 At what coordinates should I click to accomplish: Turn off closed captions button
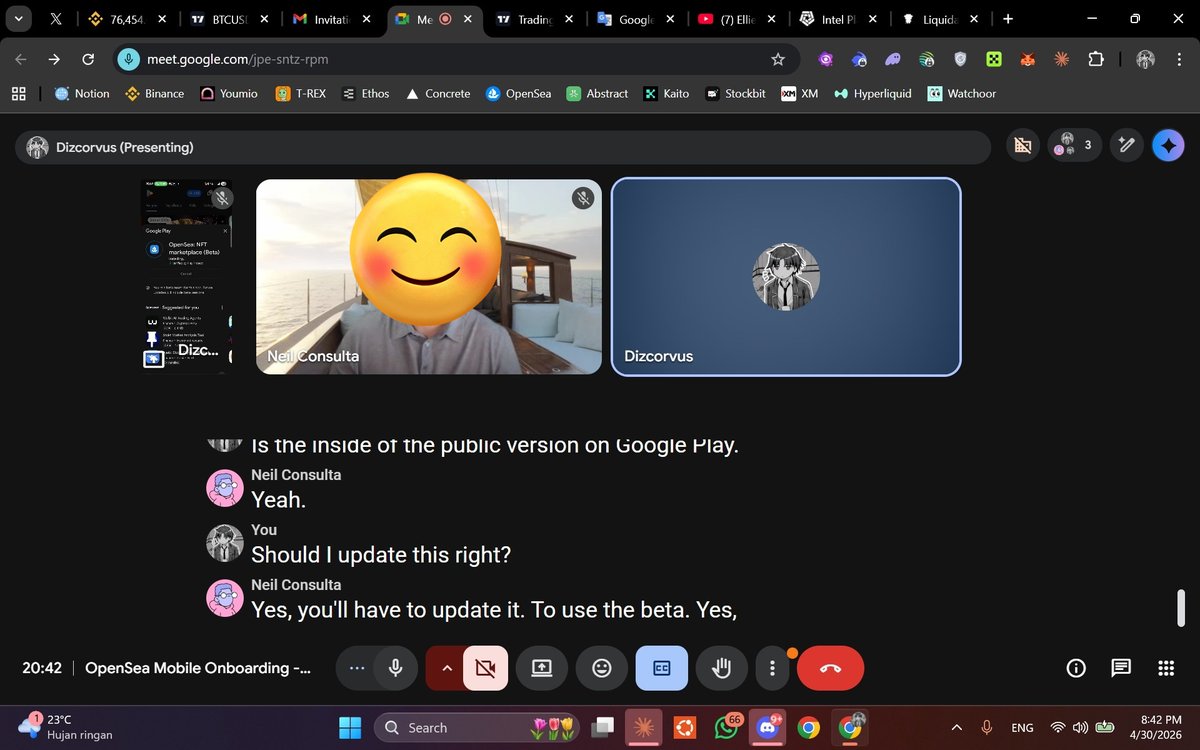click(x=662, y=668)
